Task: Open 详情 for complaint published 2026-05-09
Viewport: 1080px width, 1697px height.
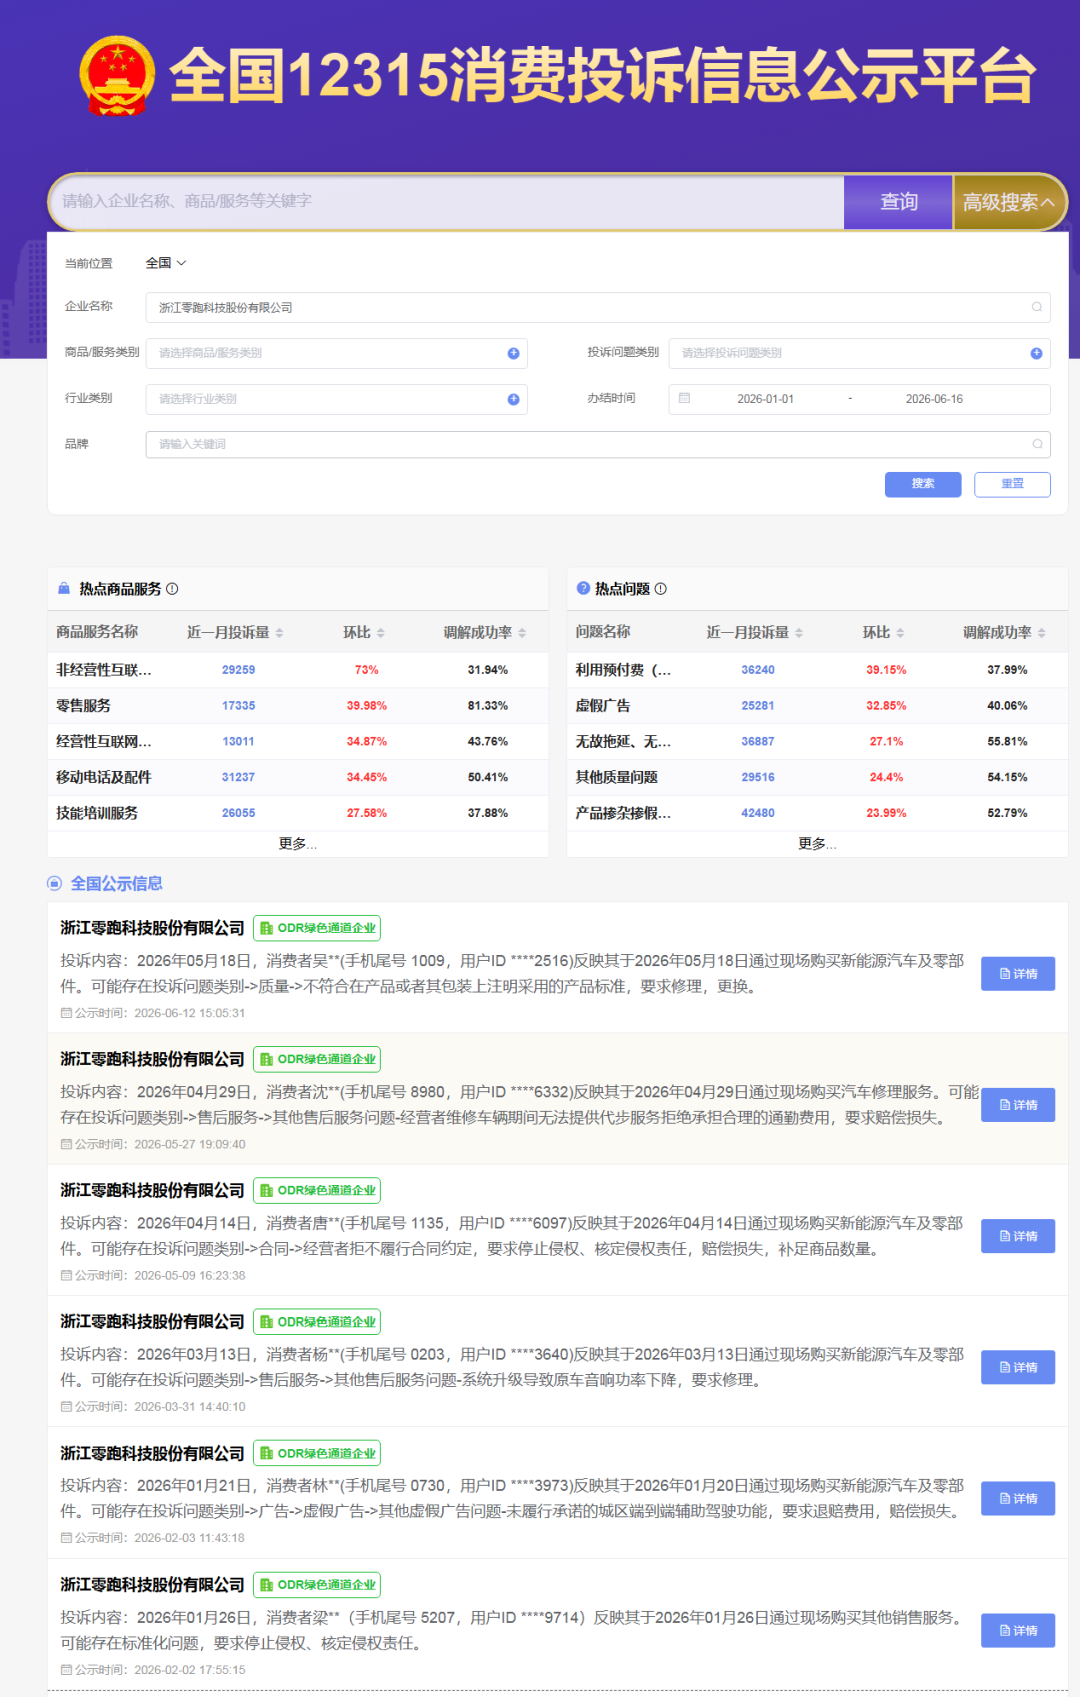Action: click(x=1018, y=1236)
